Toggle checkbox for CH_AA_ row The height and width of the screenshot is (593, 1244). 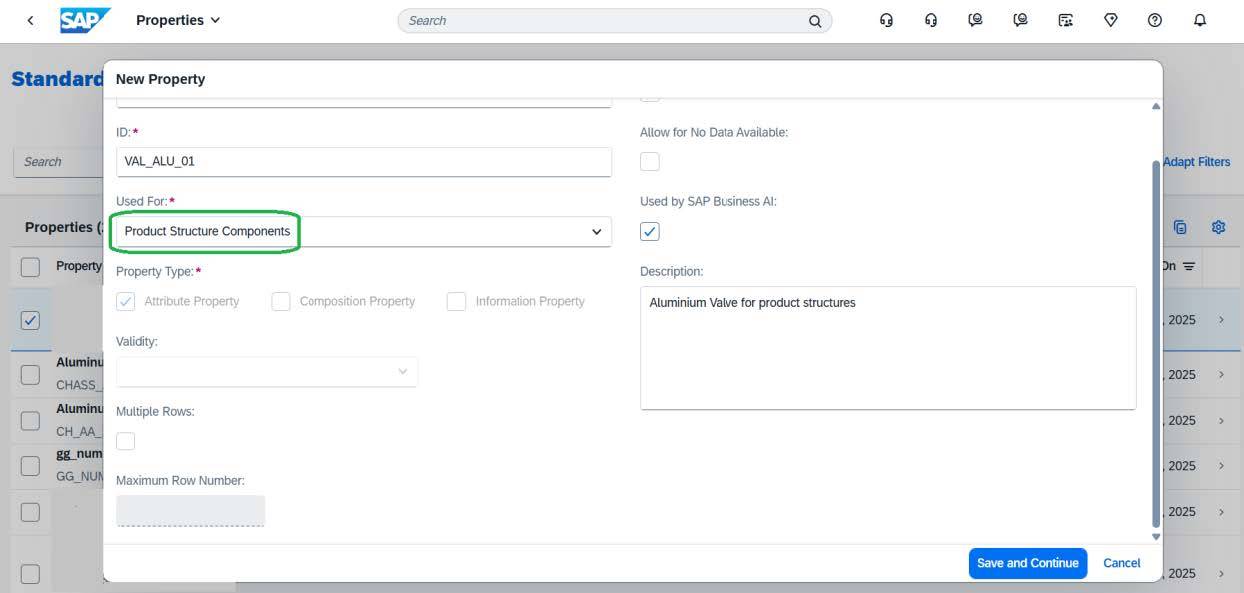[30, 420]
